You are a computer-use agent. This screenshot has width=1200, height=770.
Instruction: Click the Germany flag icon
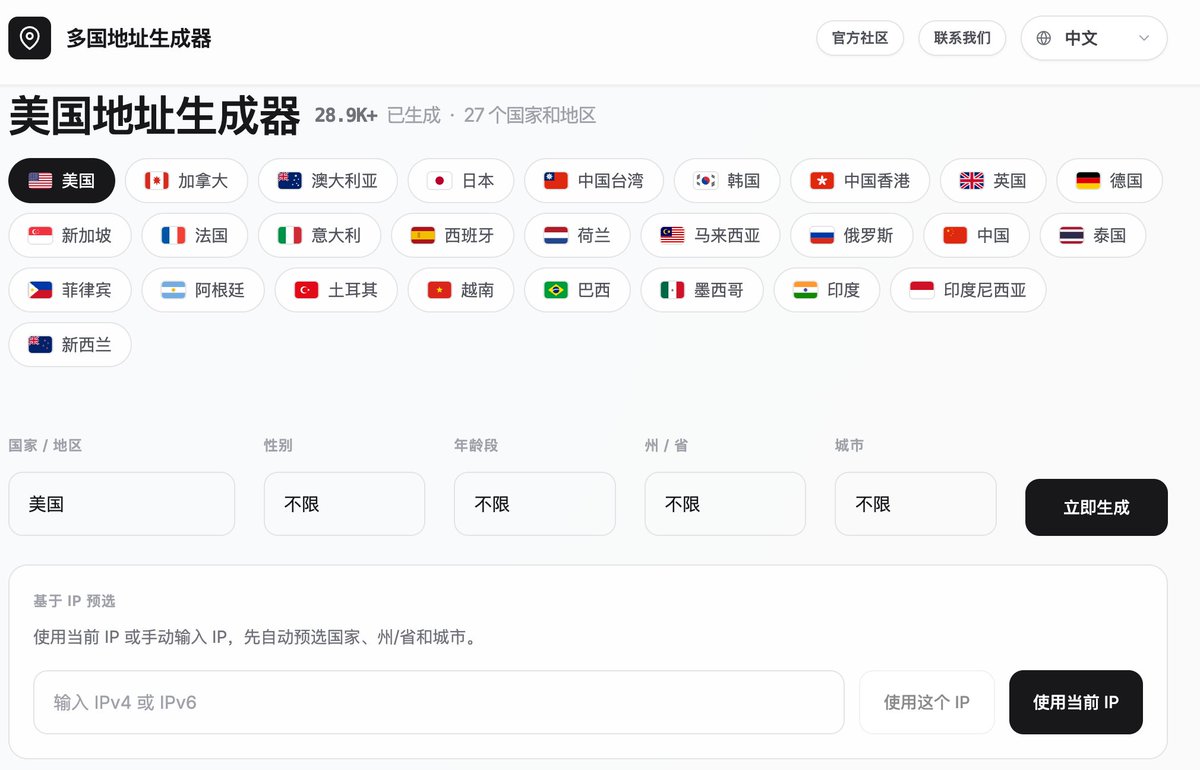coord(1088,181)
